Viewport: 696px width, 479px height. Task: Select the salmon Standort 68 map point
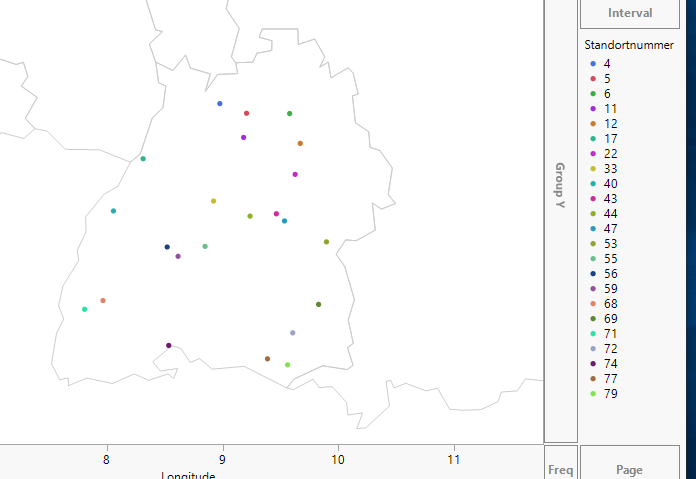[x=103, y=301]
